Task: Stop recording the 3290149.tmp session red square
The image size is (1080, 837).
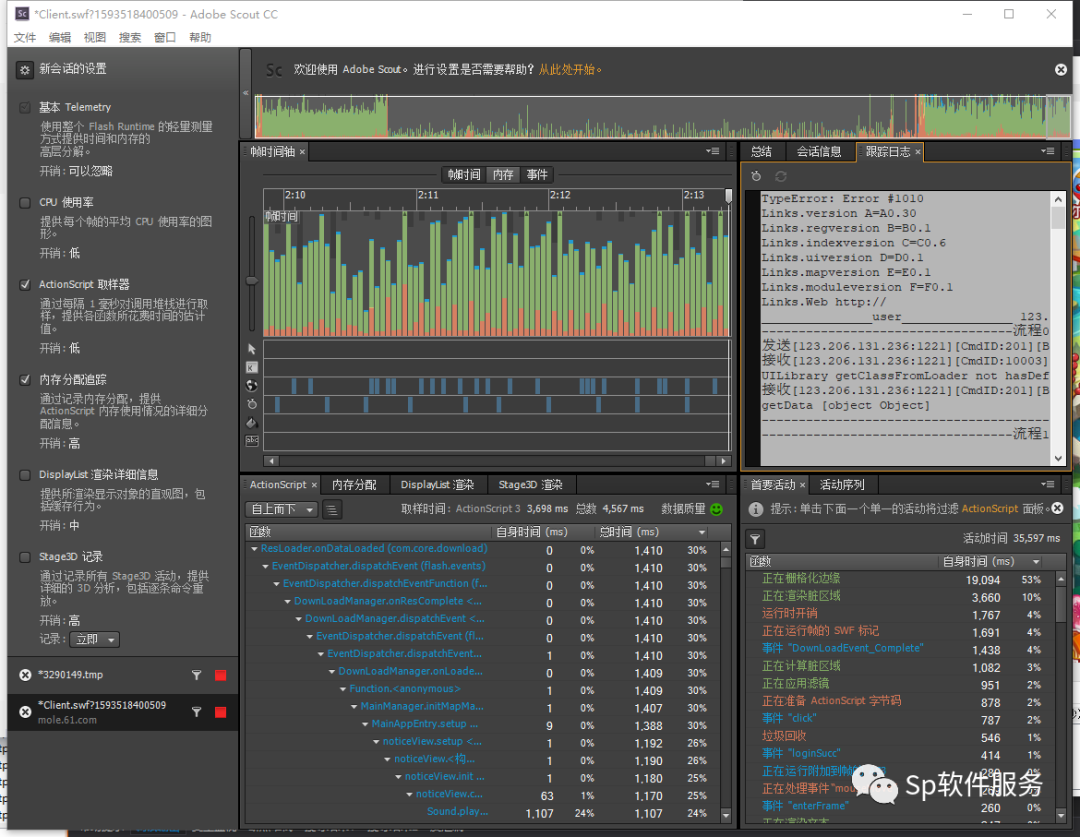Action: [220, 675]
